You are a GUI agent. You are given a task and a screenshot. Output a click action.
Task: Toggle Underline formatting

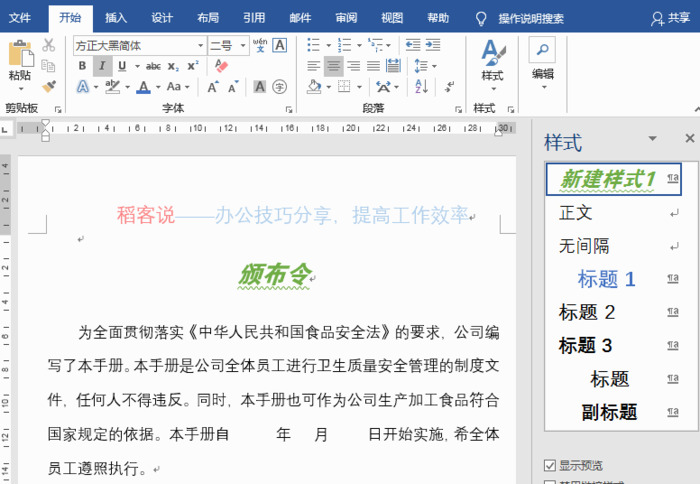122,66
